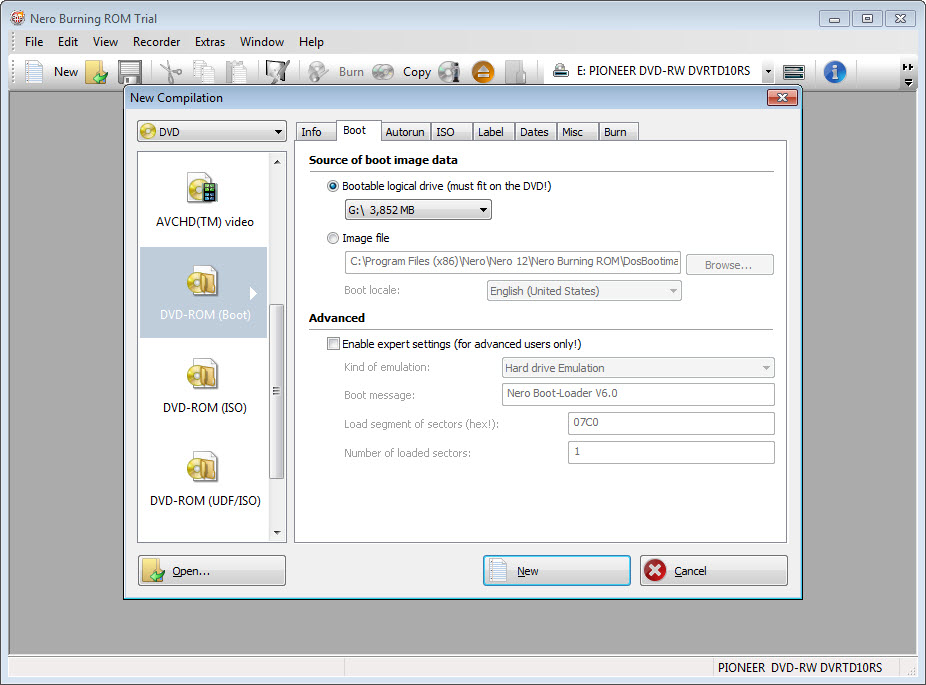This screenshot has height=685, width=926.
Task: Open the File menu
Action: 34,42
